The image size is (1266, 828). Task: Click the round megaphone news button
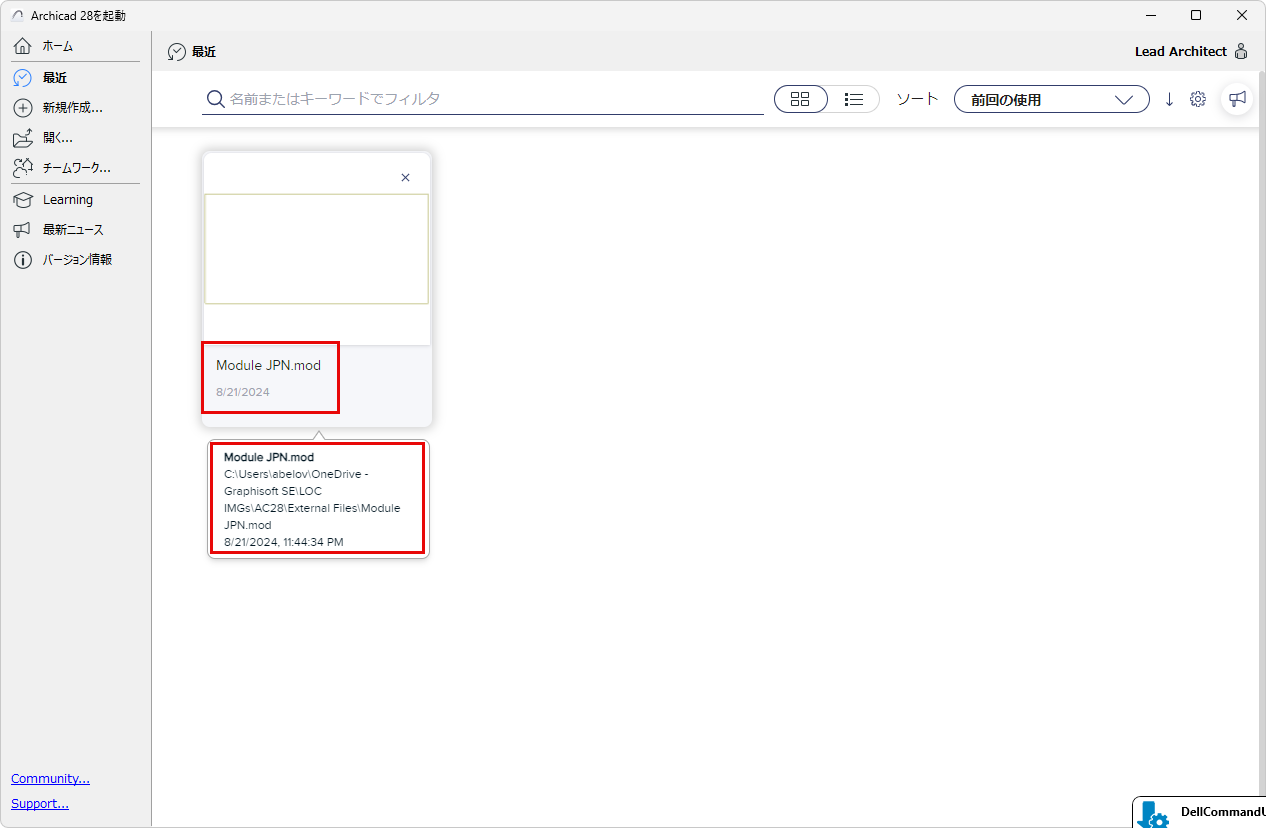click(1238, 98)
